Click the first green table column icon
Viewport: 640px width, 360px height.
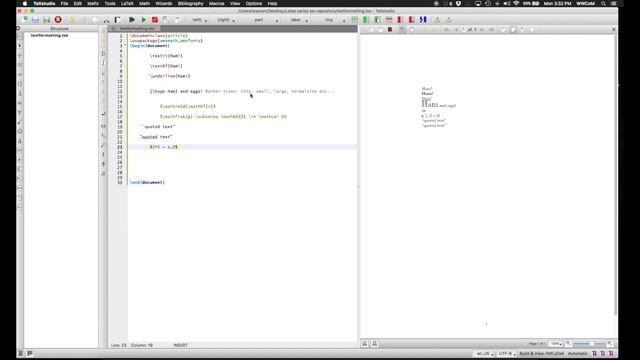[366, 20]
